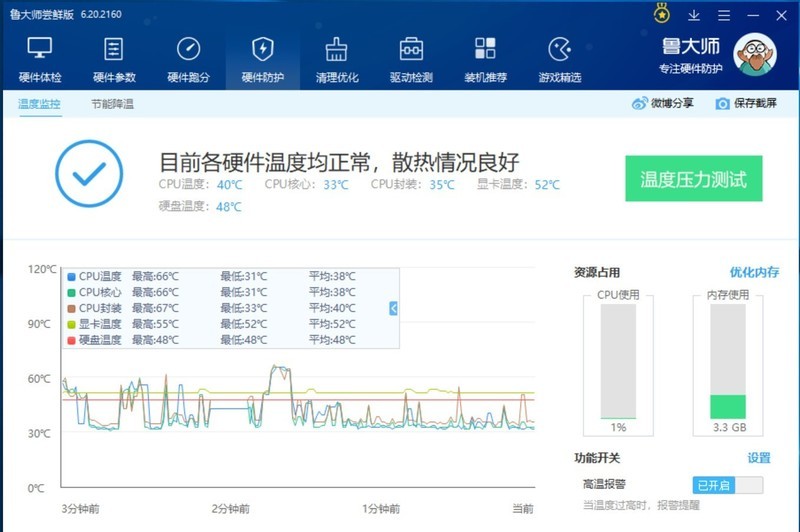Open the 设置 link under 功能开关

[x=759, y=458]
